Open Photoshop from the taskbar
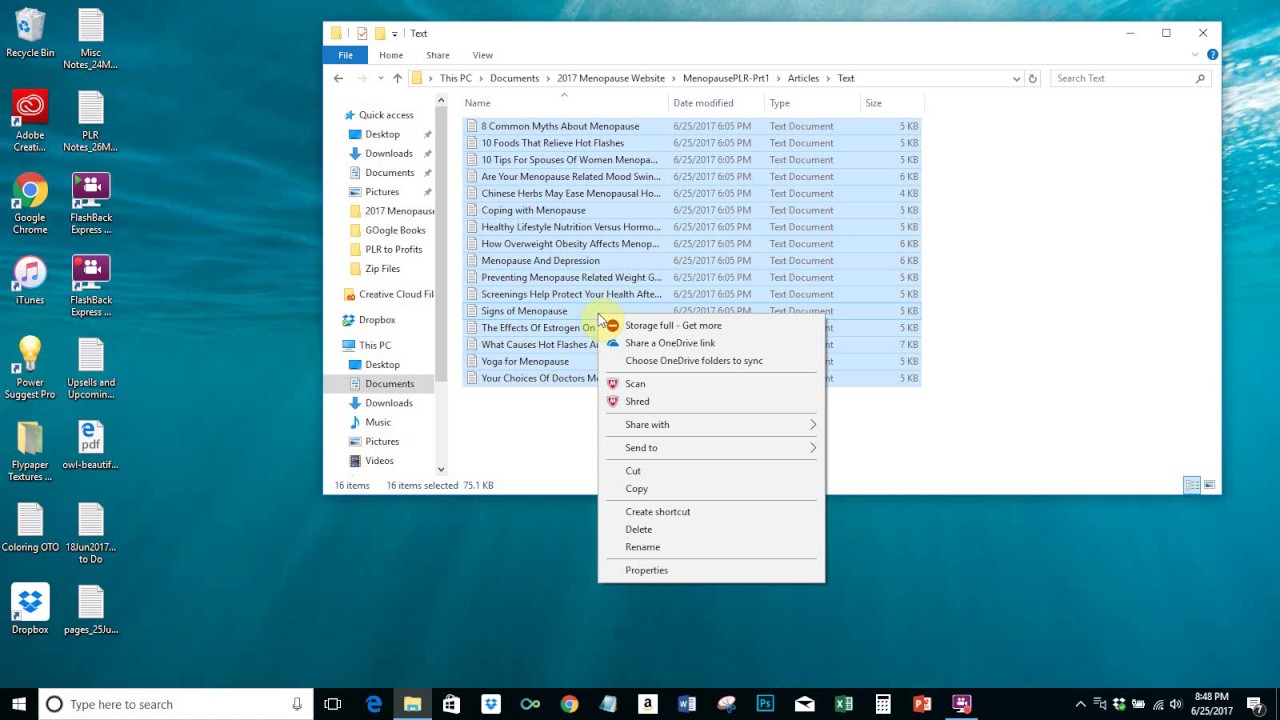 [765, 704]
